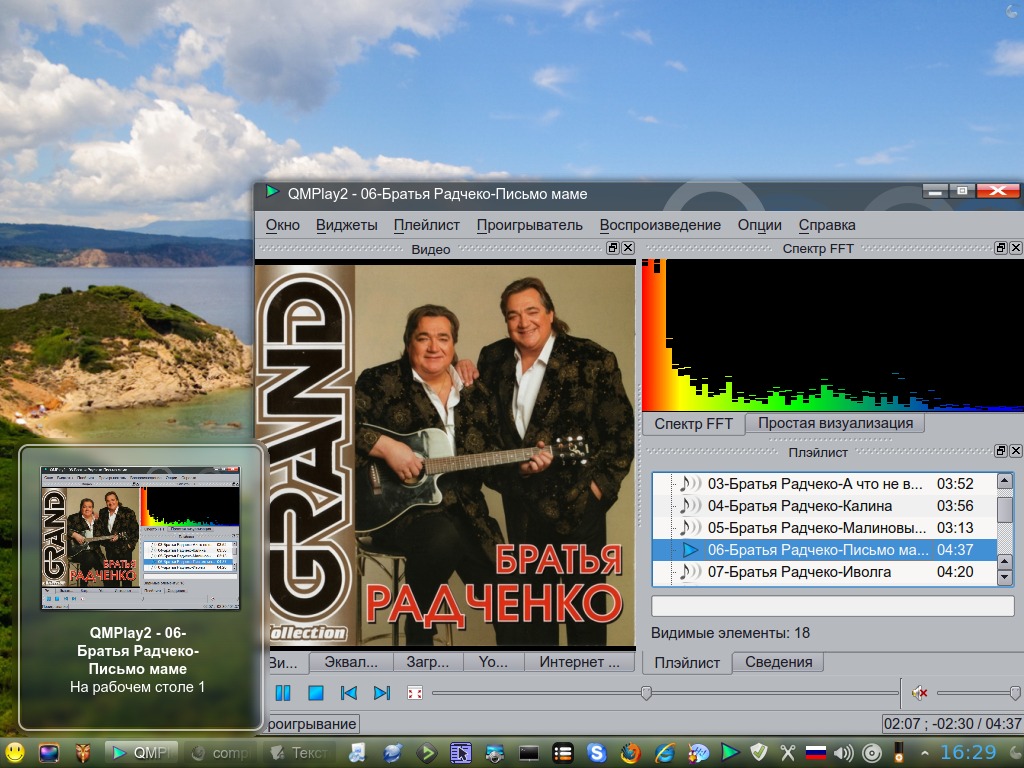This screenshot has width=1024, height=768.
Task: Launch Skype from the taskbar
Action: point(596,753)
